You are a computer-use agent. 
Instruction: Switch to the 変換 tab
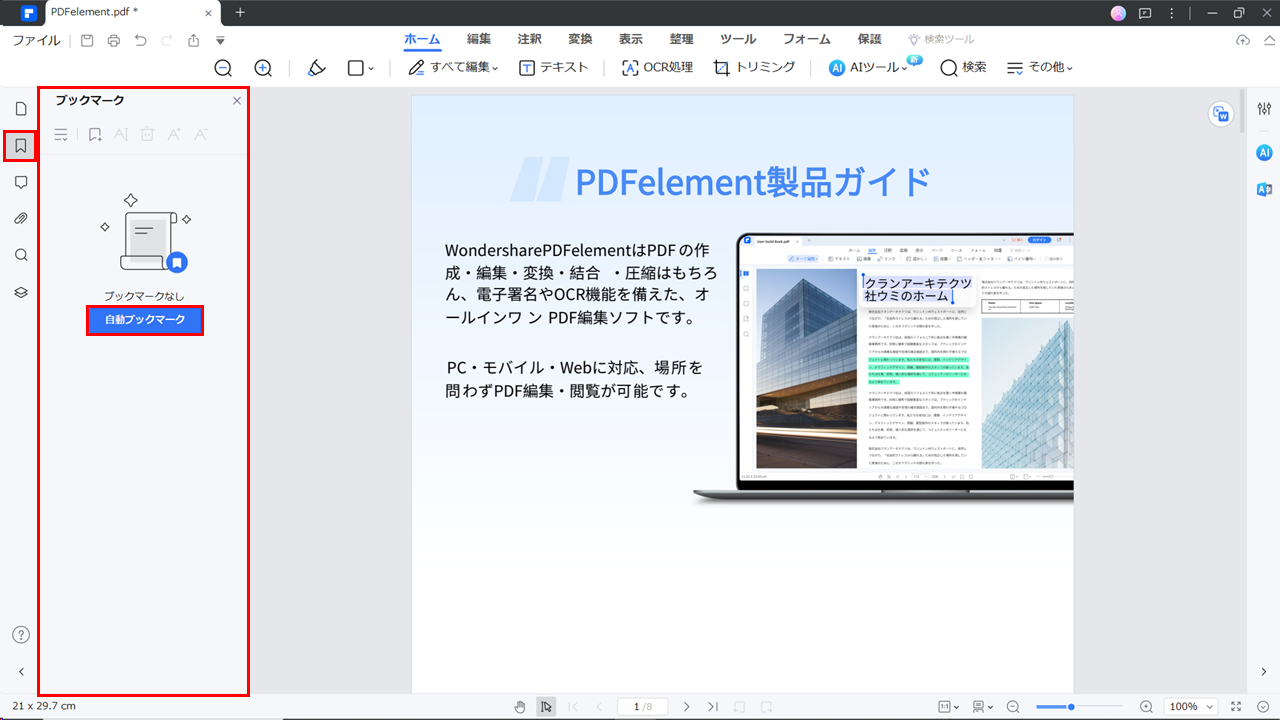tap(580, 39)
